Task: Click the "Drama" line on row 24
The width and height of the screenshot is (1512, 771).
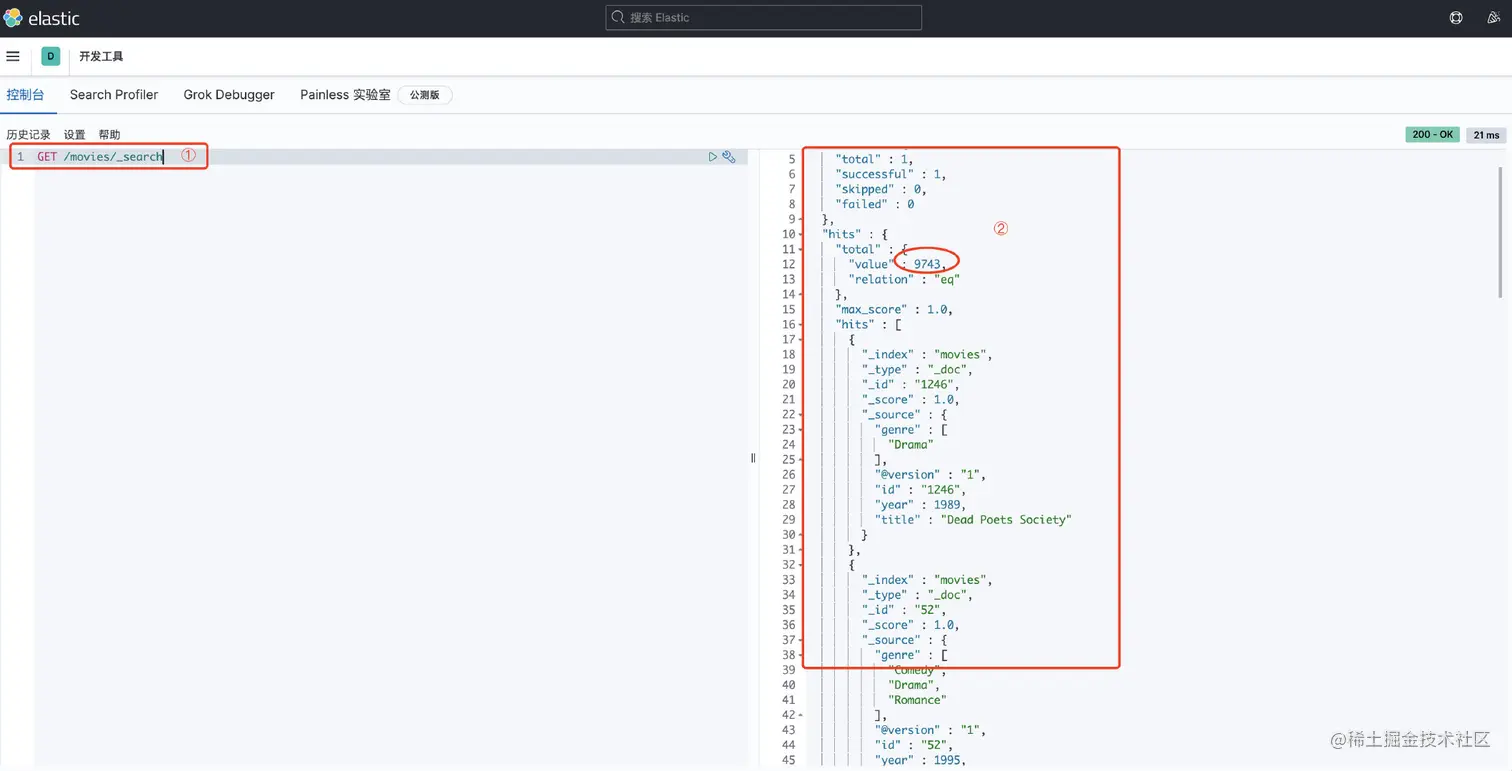Action: coord(911,444)
